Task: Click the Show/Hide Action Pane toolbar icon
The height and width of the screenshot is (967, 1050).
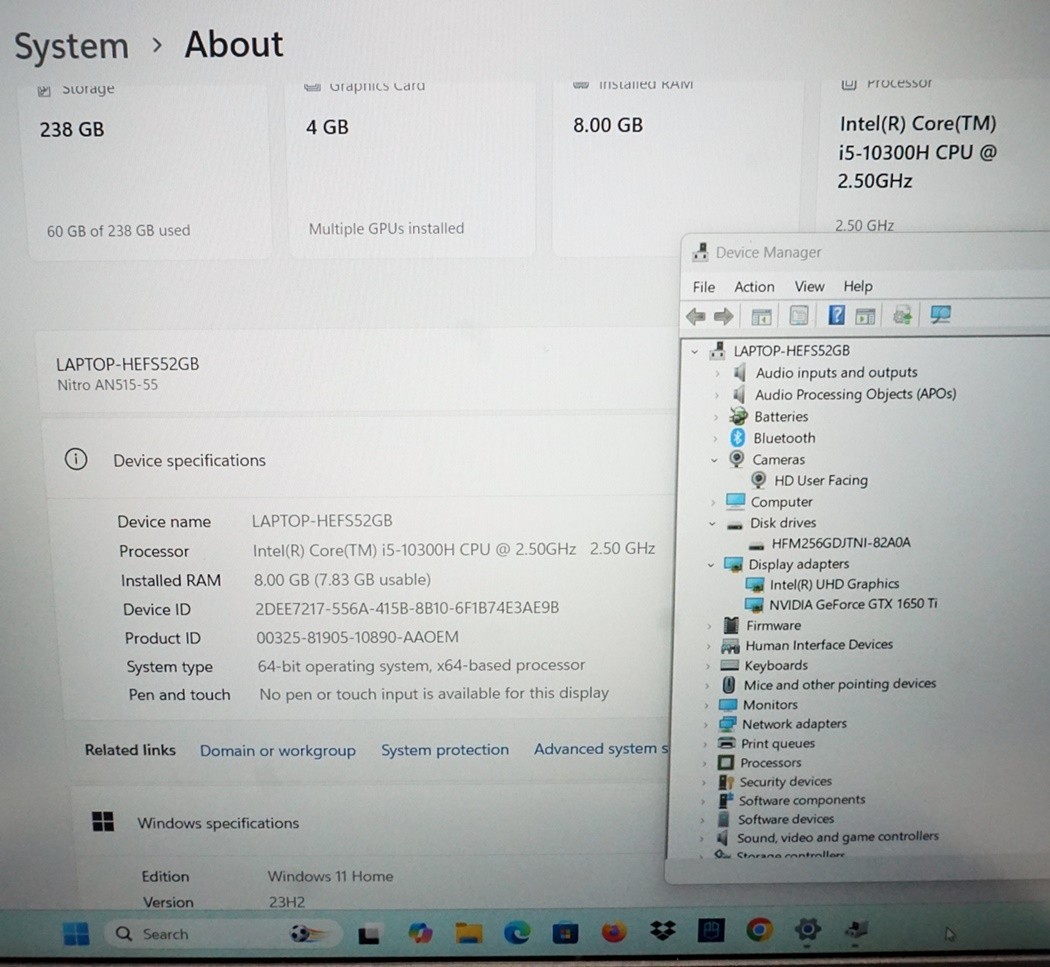Action: coord(865,315)
